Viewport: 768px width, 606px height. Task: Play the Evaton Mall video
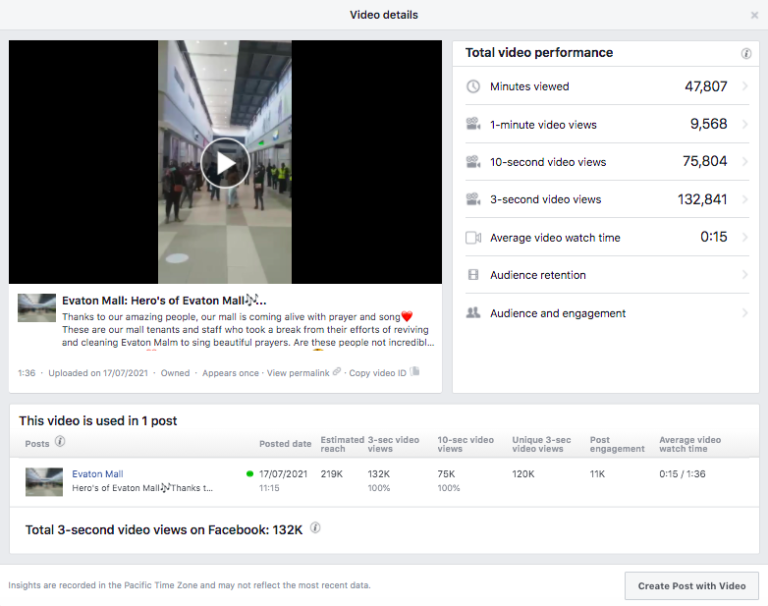225,163
